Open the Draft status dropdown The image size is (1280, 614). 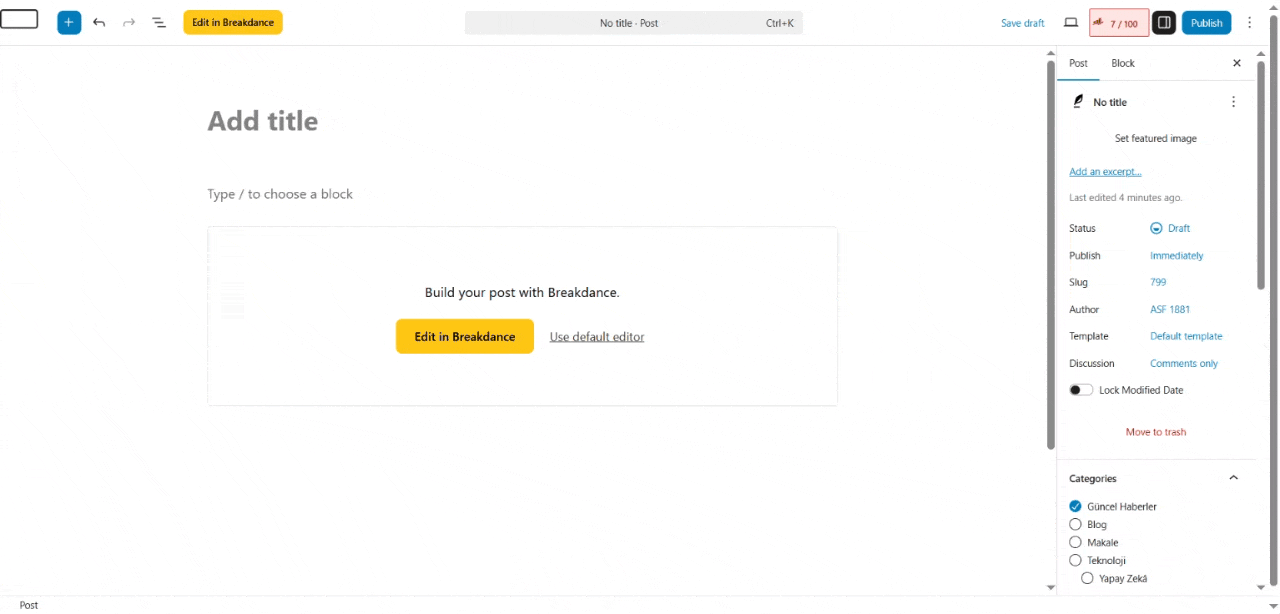pyautogui.click(x=1171, y=228)
